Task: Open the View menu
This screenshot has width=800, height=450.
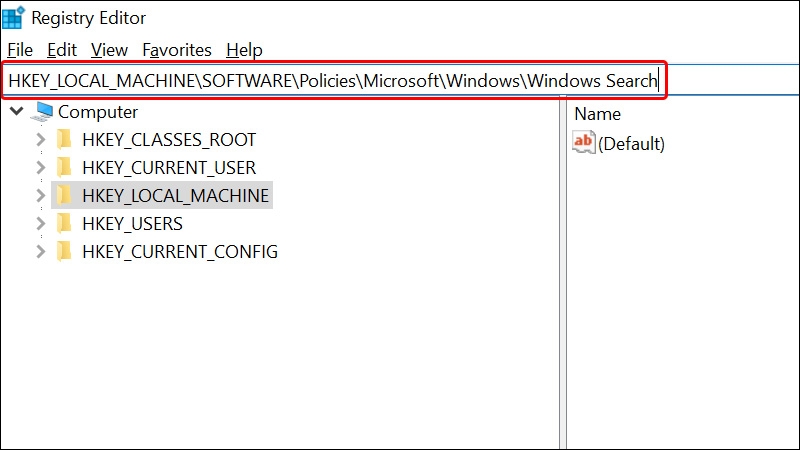Action: click(x=109, y=50)
